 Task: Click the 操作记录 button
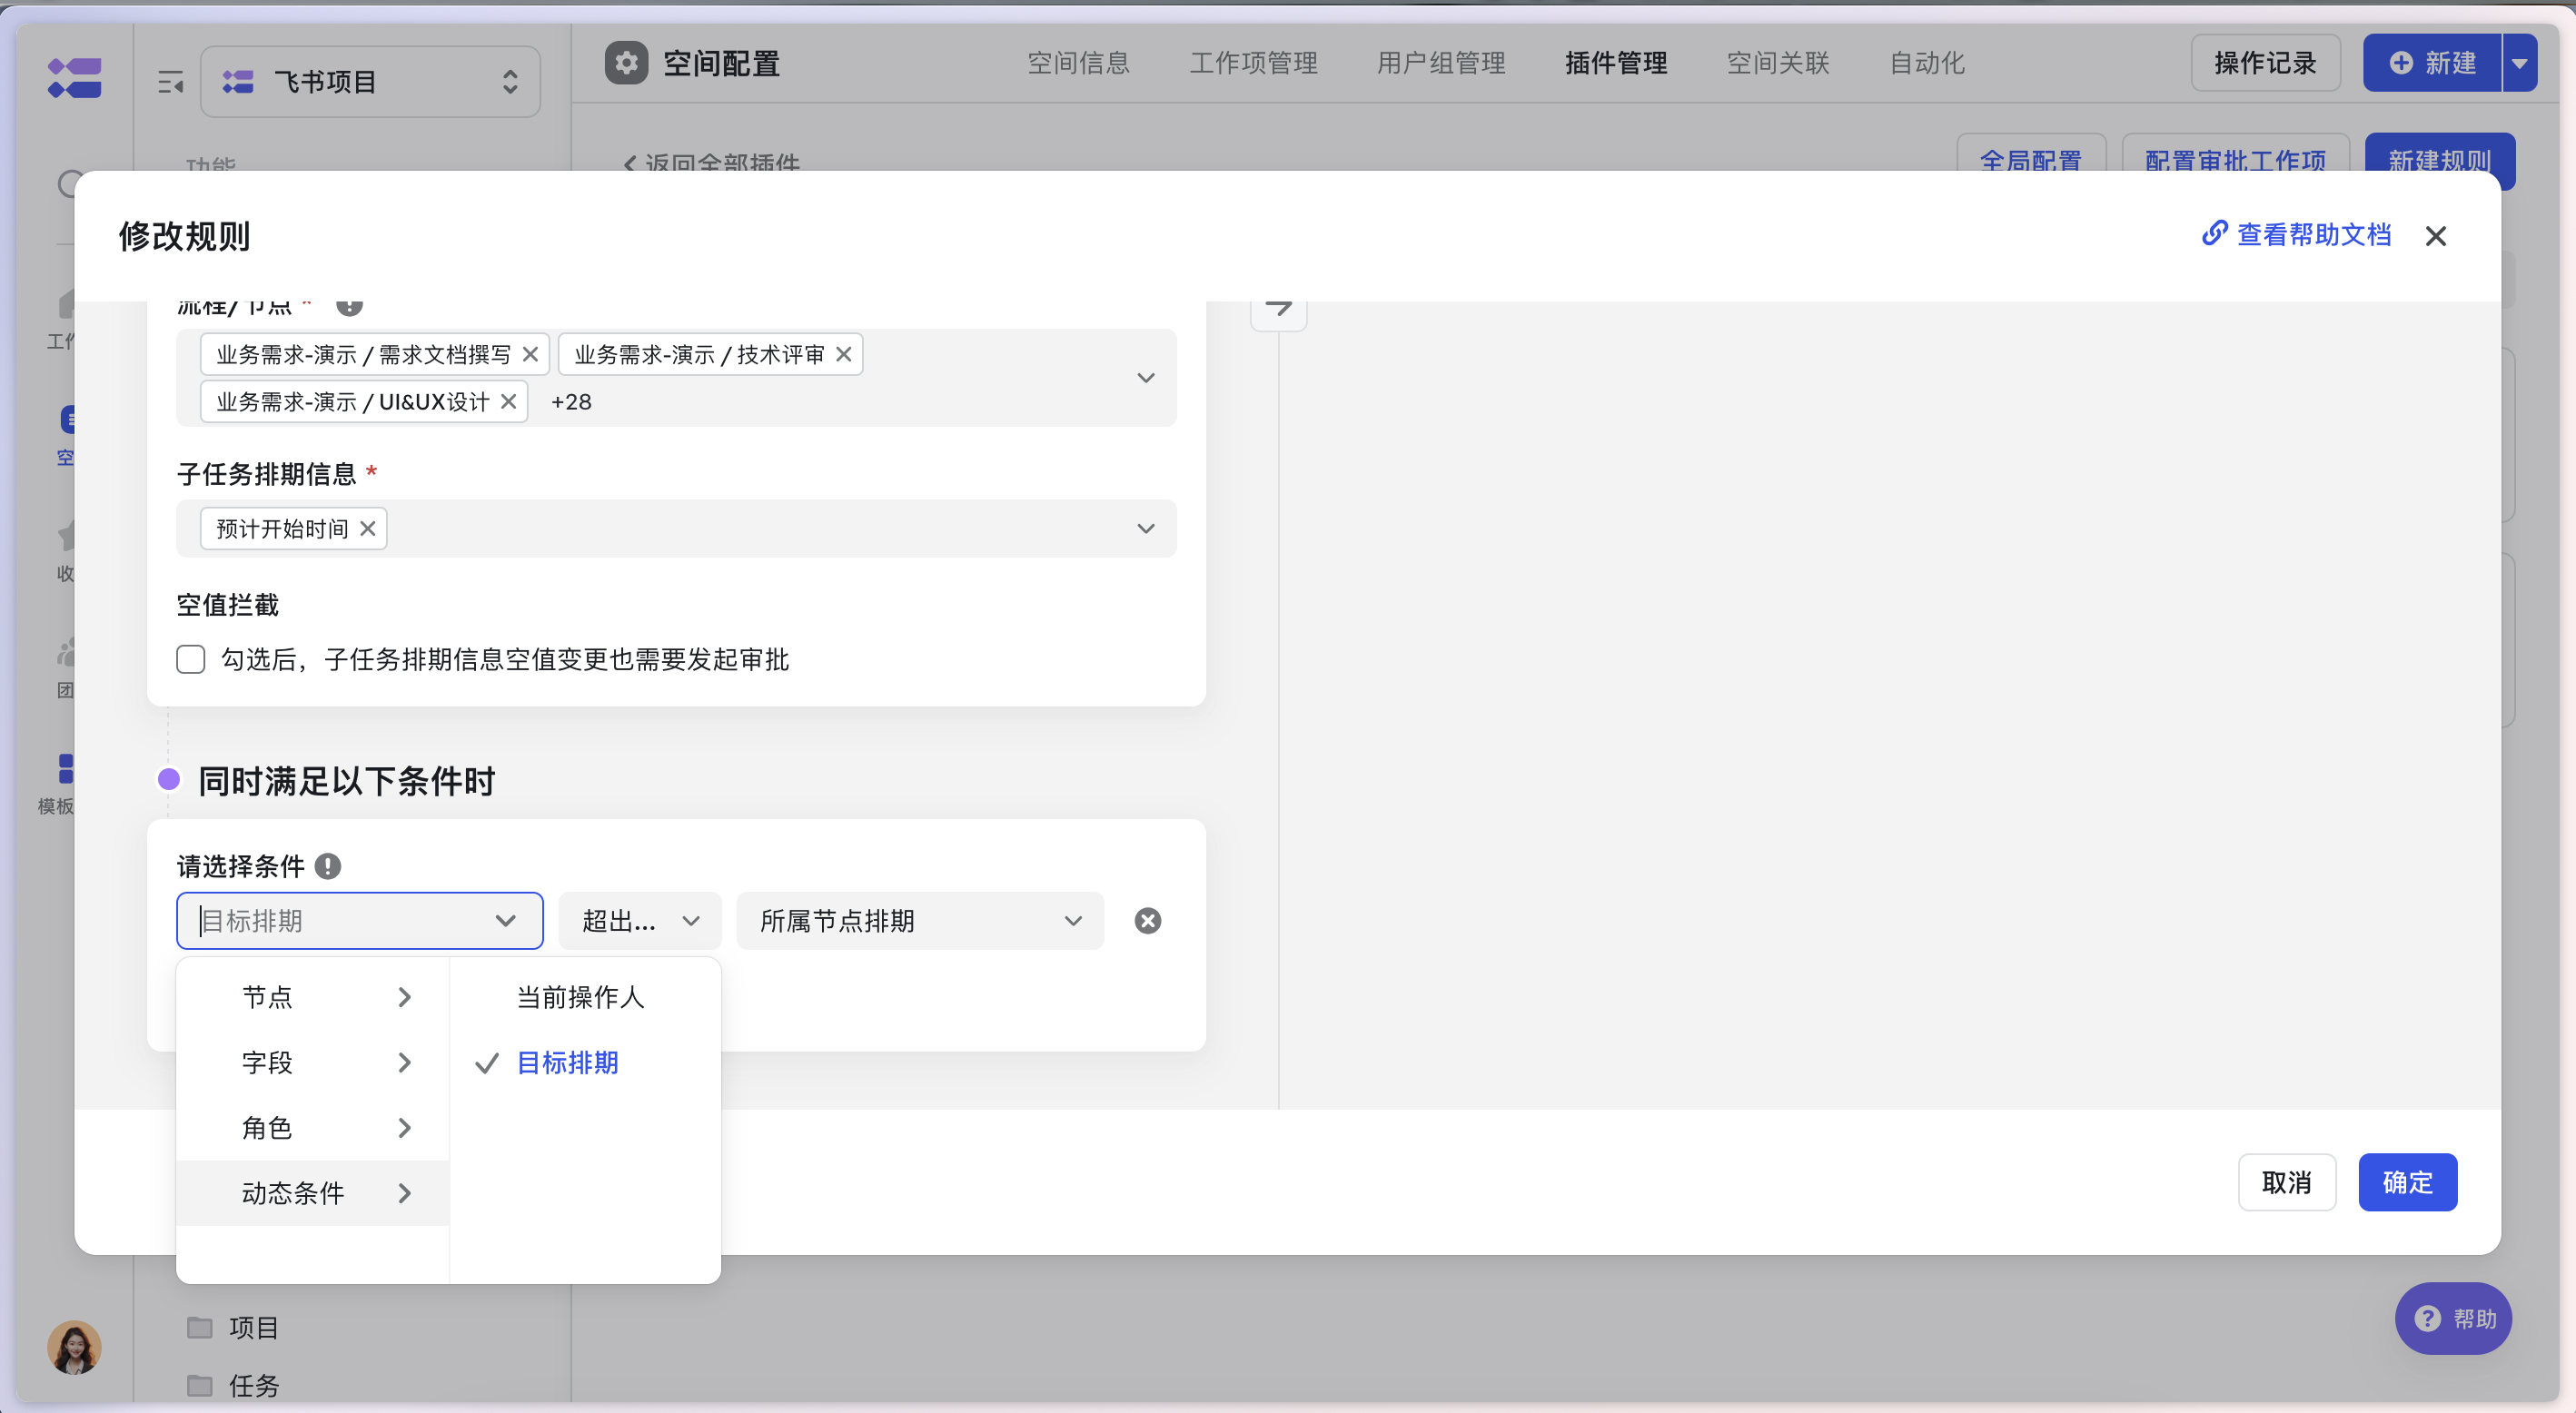2265,63
